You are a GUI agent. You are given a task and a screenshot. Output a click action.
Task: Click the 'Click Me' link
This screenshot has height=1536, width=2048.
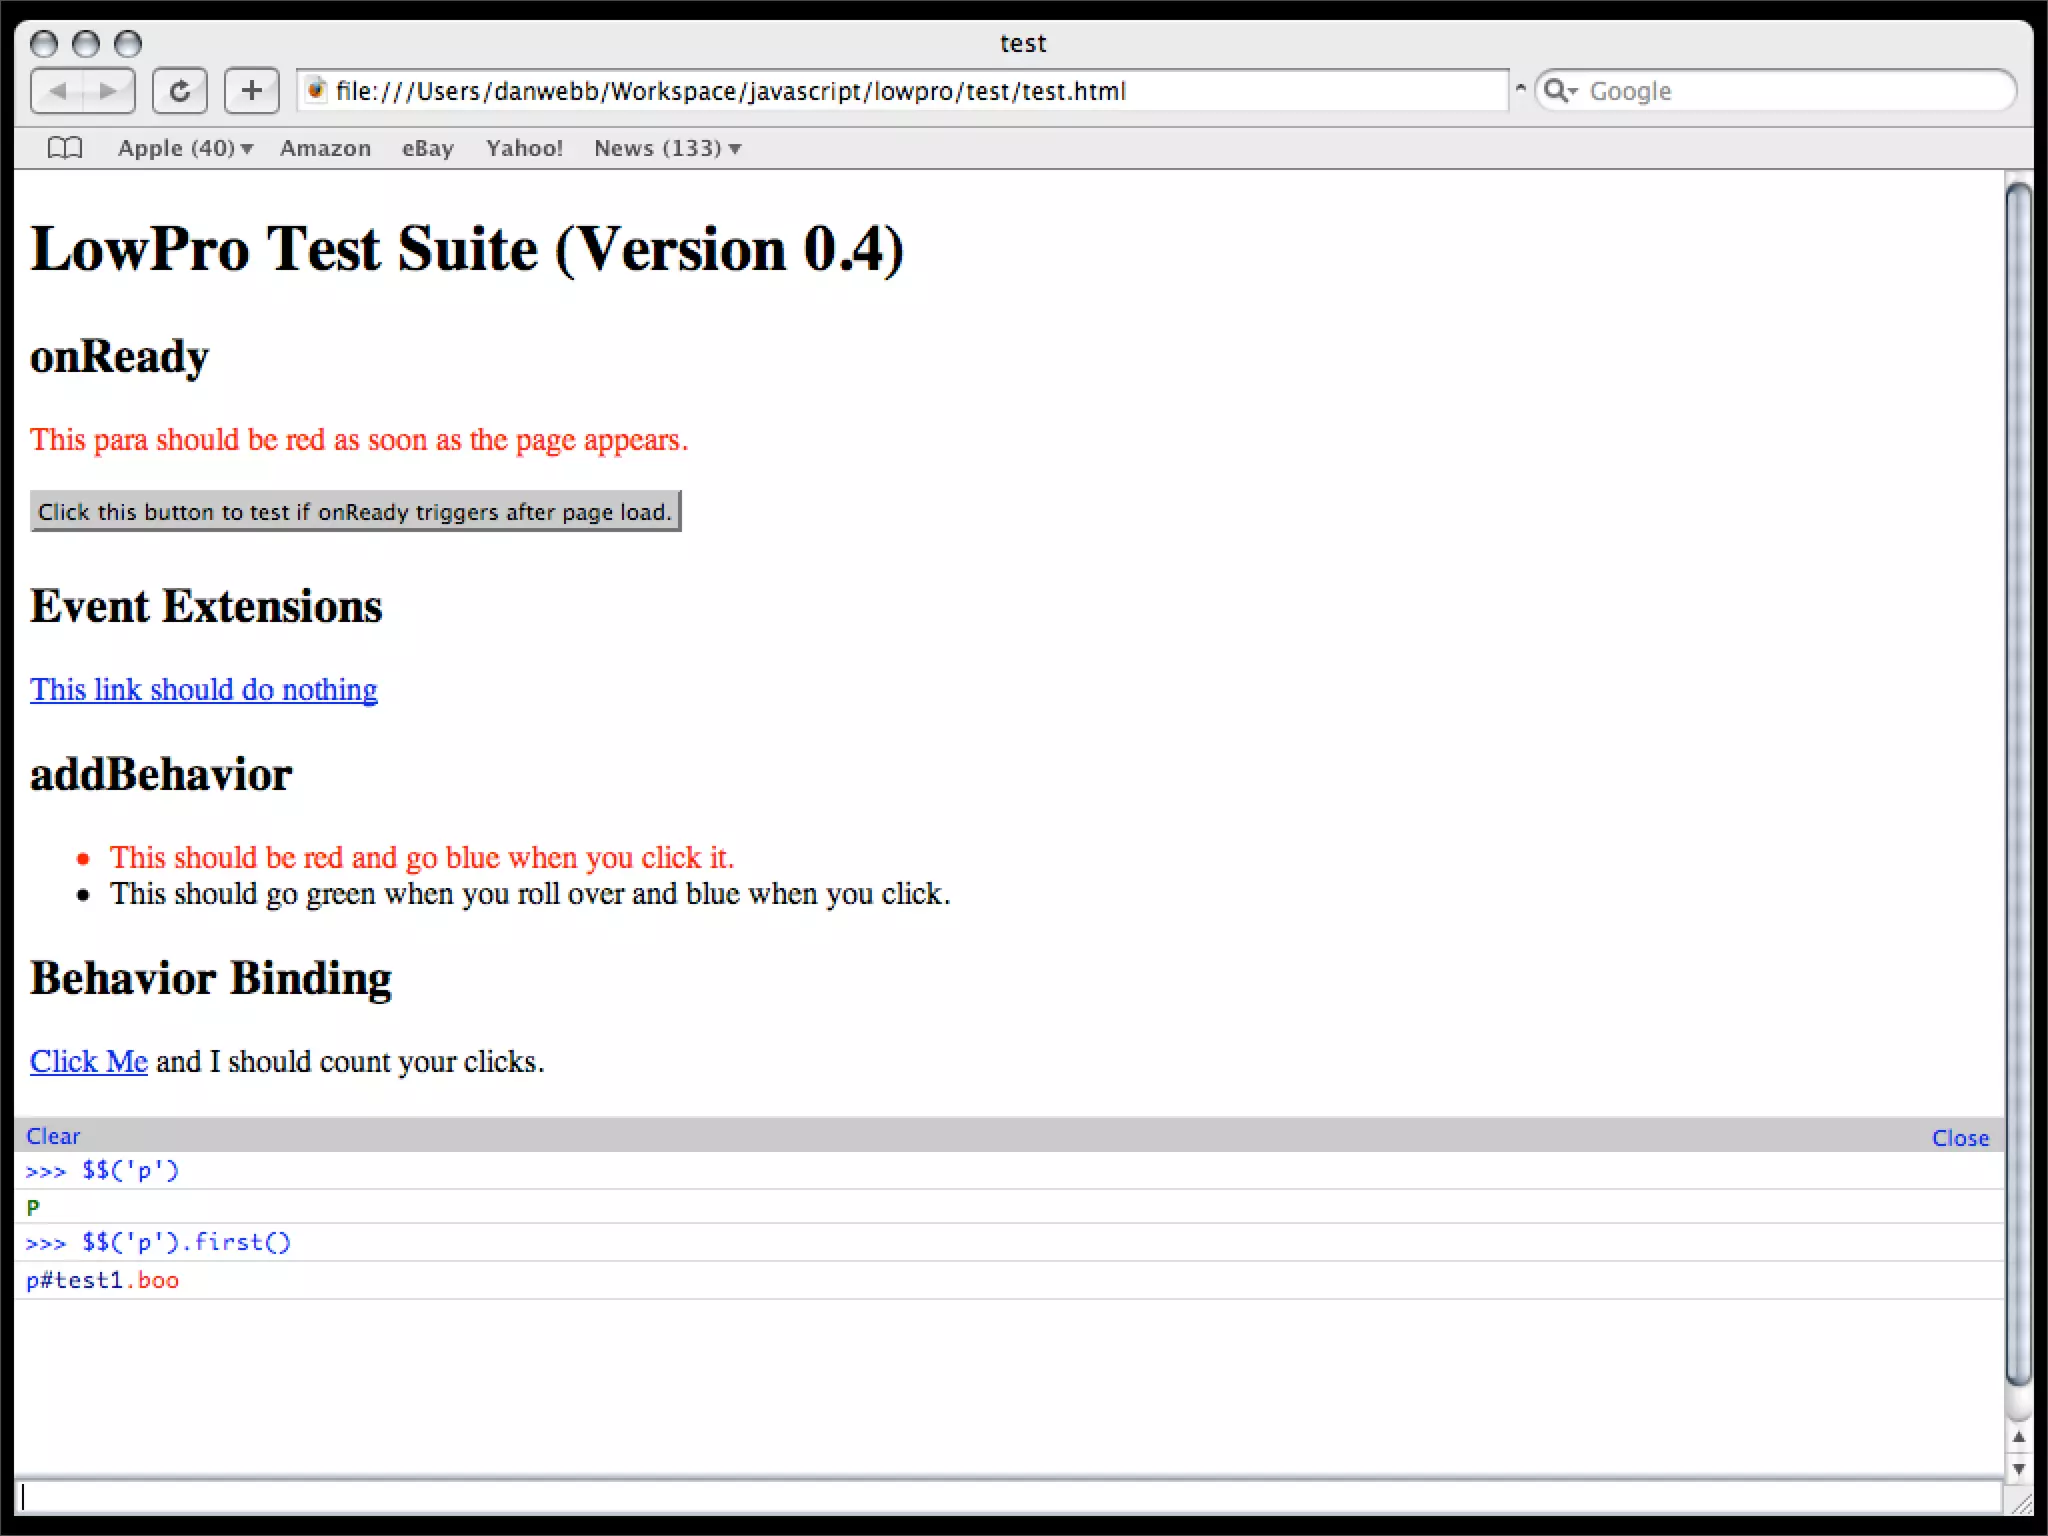(88, 1061)
